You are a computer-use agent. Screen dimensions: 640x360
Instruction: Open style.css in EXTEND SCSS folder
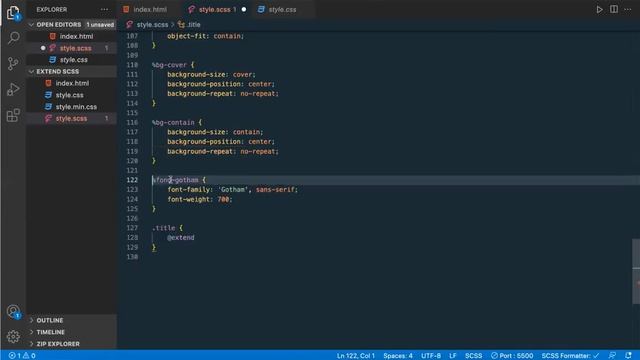pos(69,95)
